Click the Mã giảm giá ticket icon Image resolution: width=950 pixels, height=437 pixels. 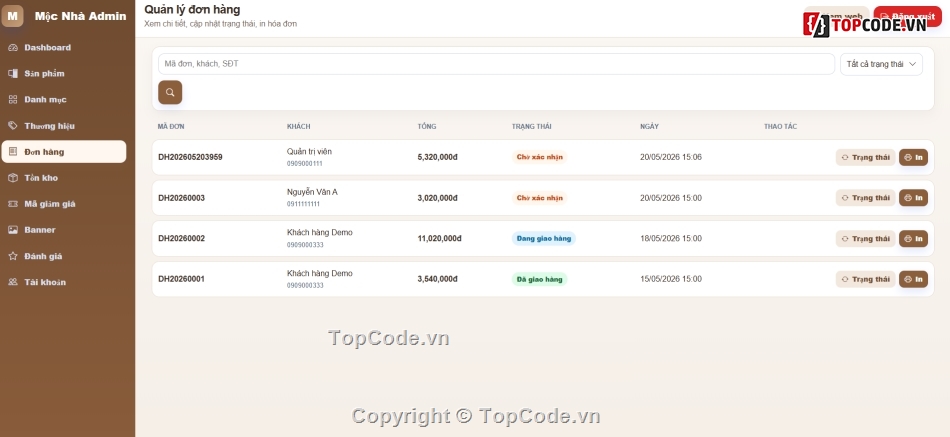click(x=13, y=204)
